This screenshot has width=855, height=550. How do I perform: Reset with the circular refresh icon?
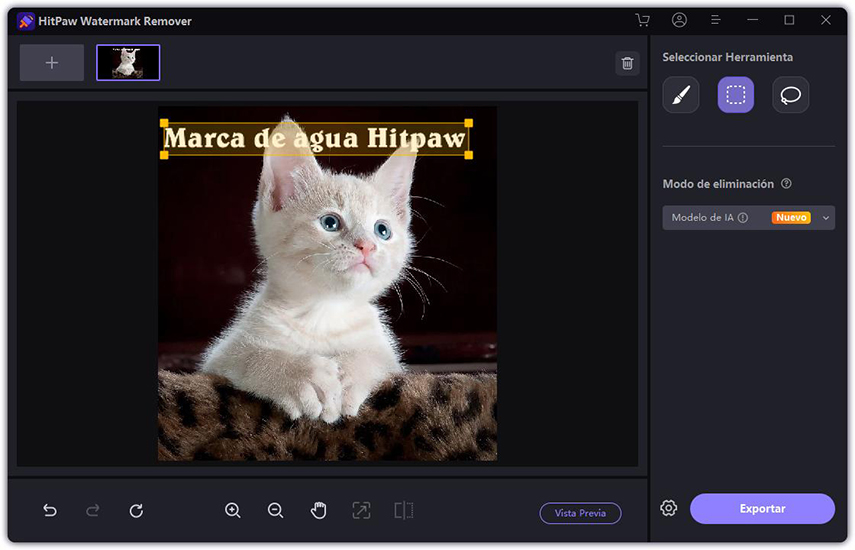click(136, 510)
